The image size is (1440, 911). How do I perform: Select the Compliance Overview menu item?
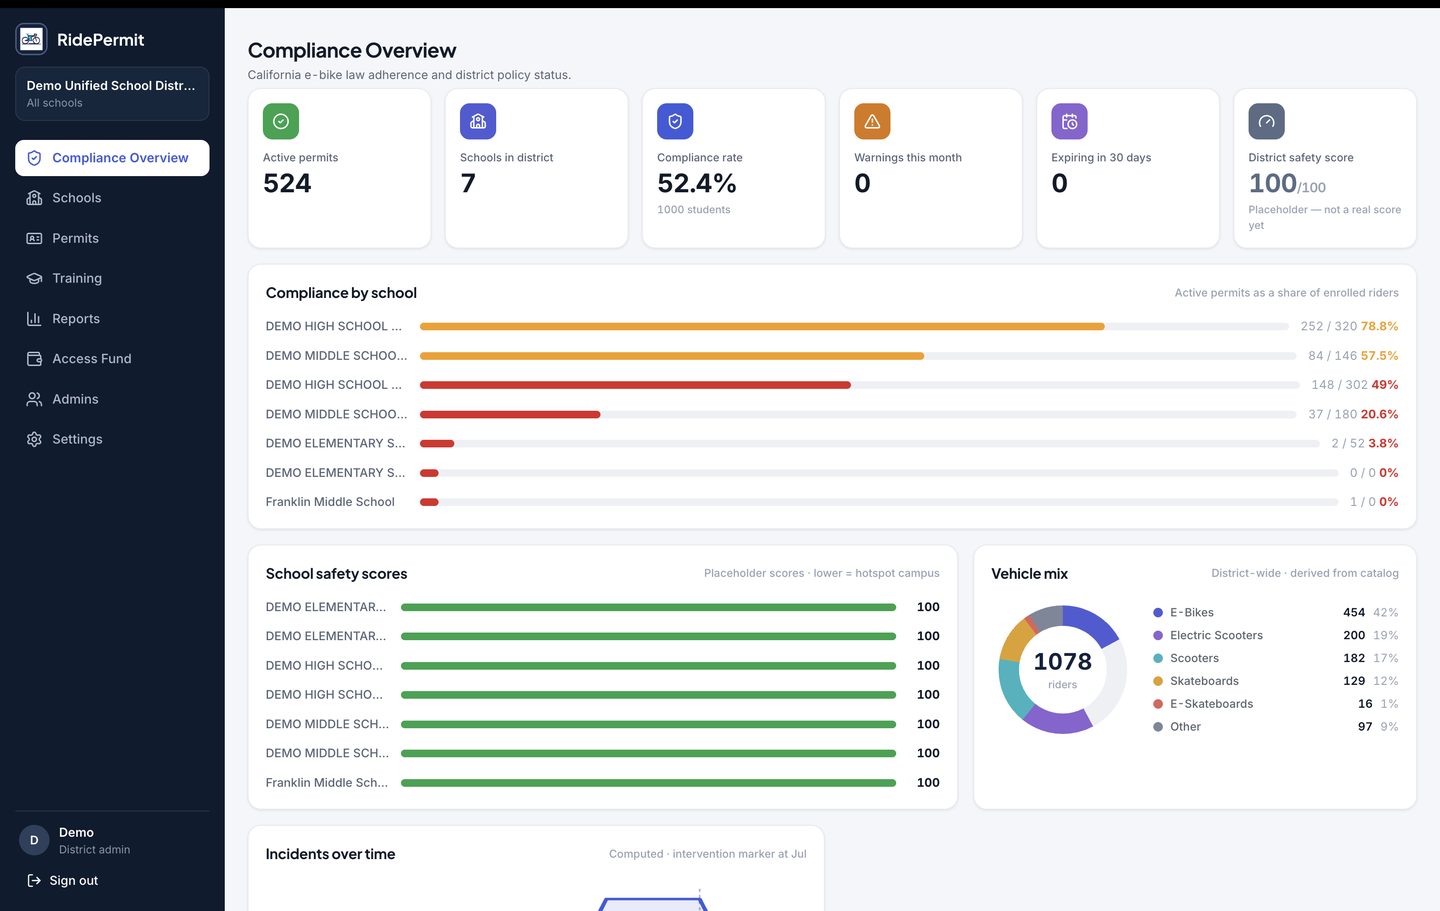112,158
